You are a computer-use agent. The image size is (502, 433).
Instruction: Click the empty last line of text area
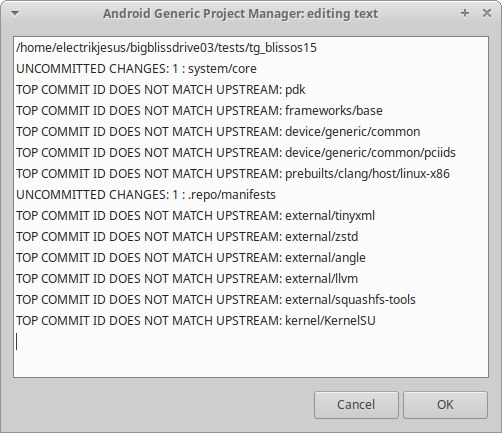coord(251,342)
